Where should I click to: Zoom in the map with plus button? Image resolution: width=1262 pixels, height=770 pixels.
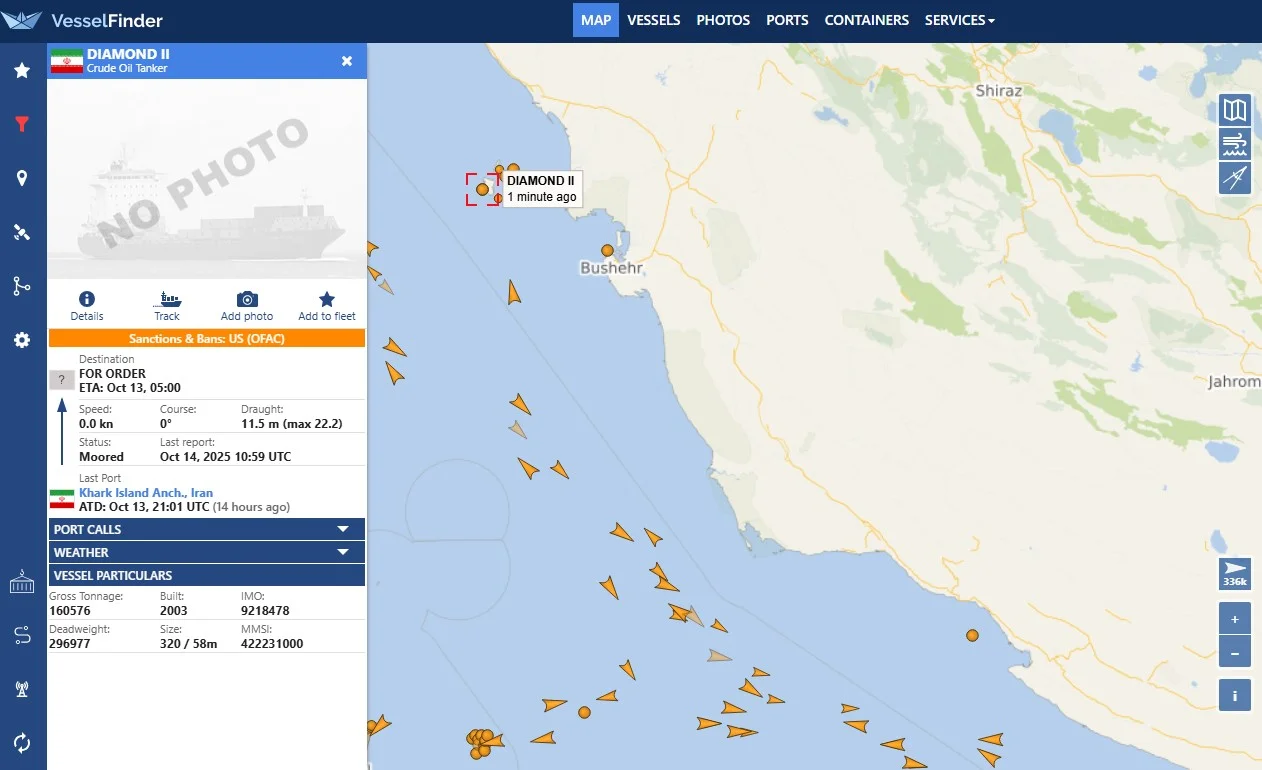1235,619
